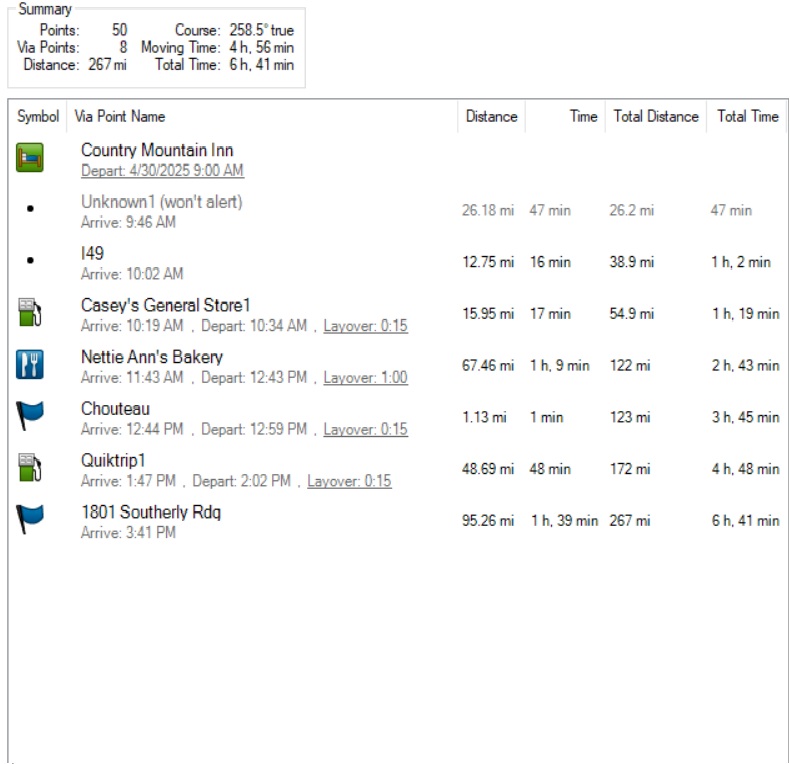This screenshot has height=764, width=790.
Task: Click the Course 258.5° true summary value
Action: pos(261,30)
